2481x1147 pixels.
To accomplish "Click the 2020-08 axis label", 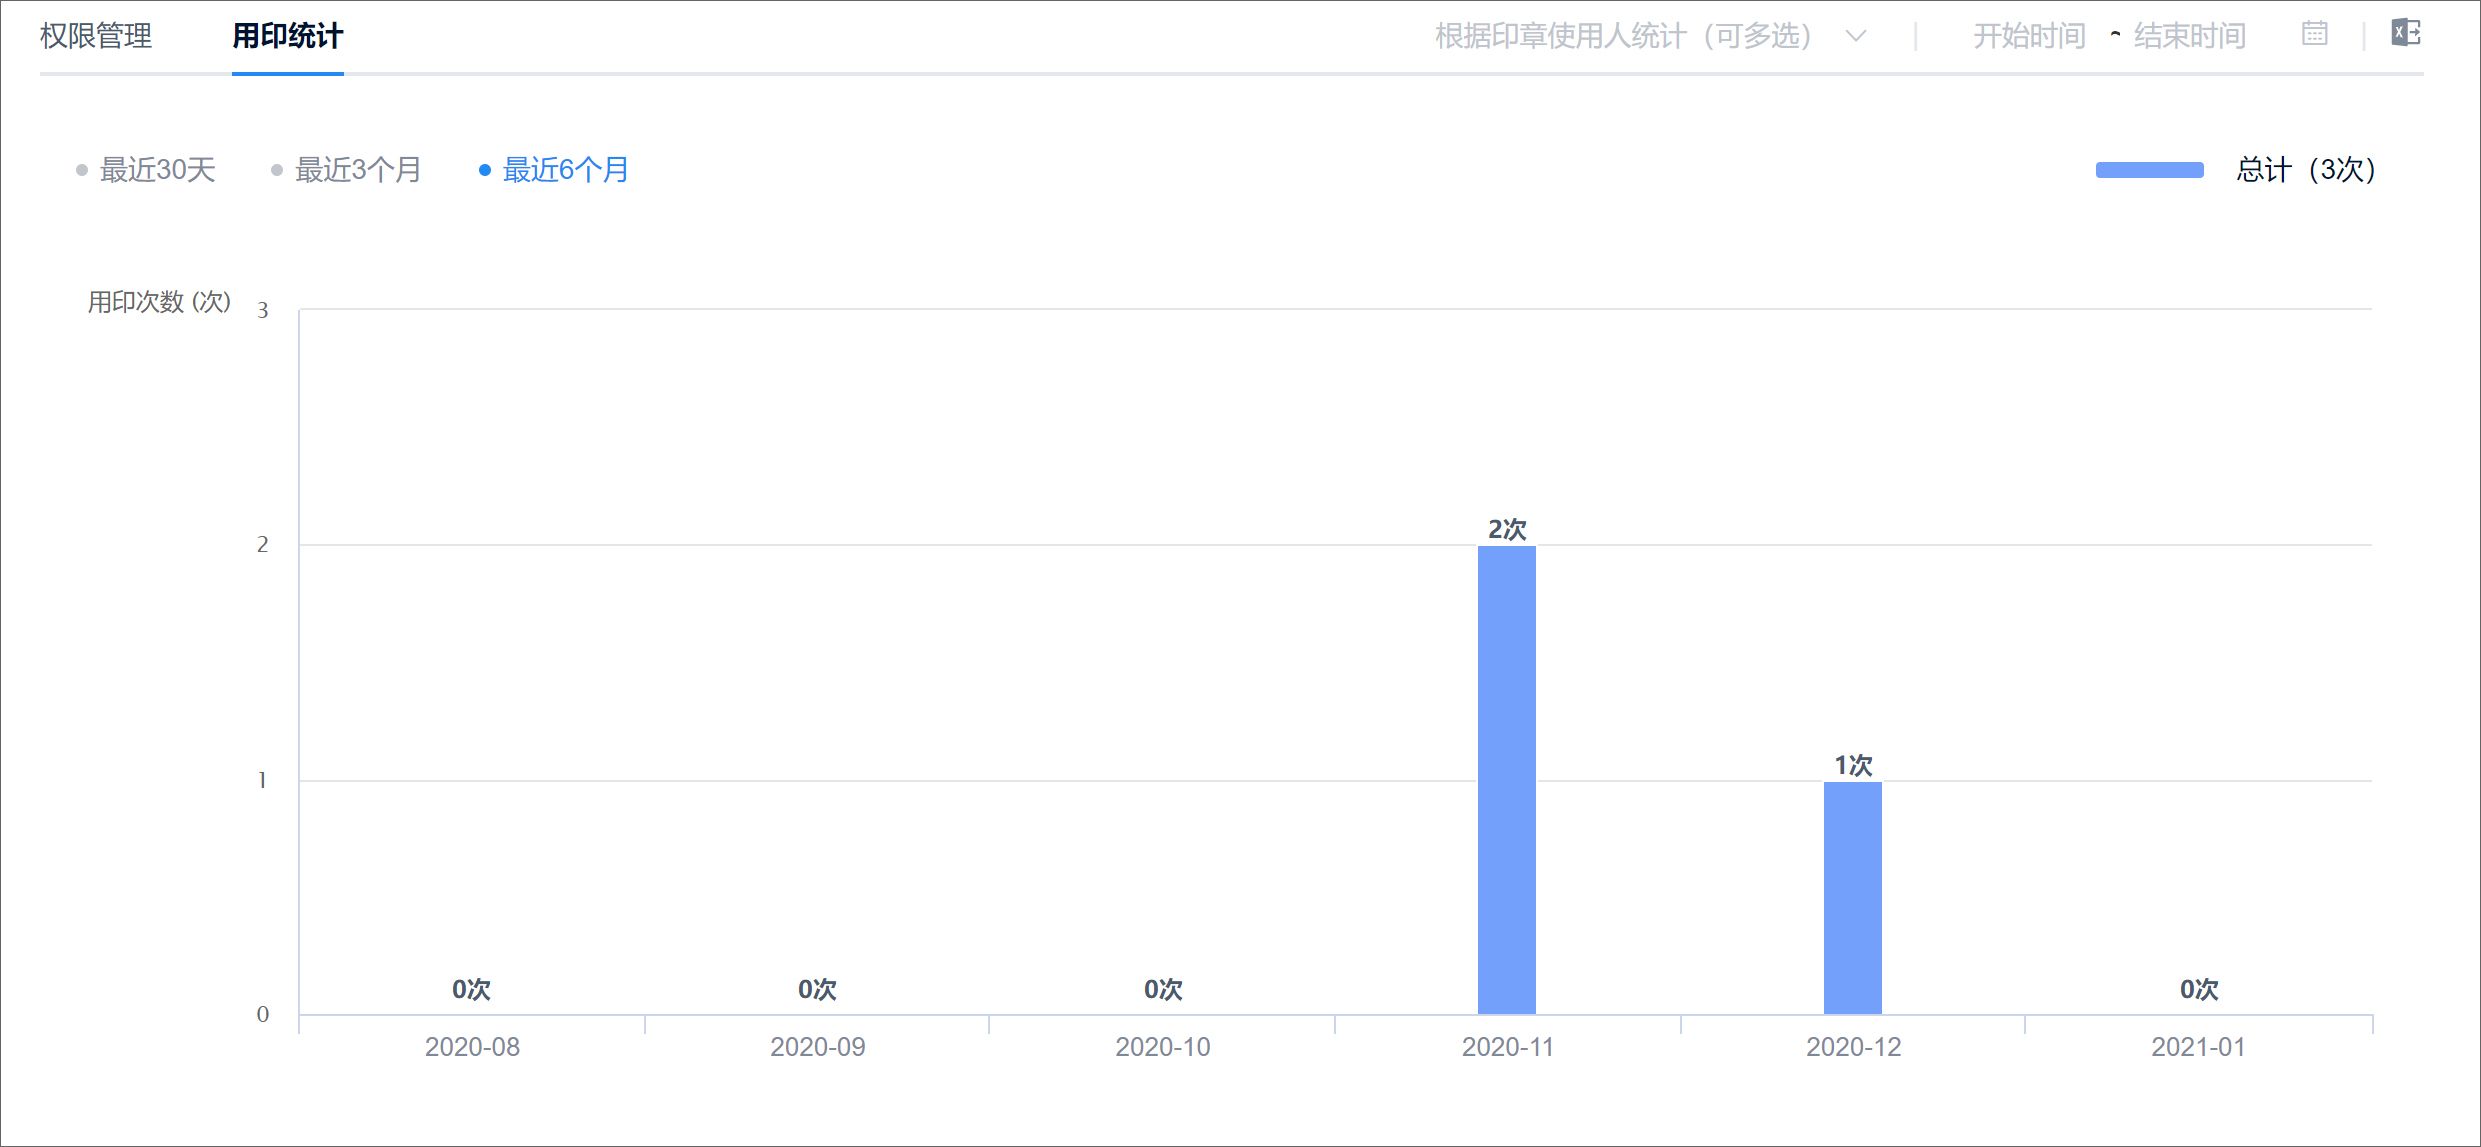I will (472, 1047).
